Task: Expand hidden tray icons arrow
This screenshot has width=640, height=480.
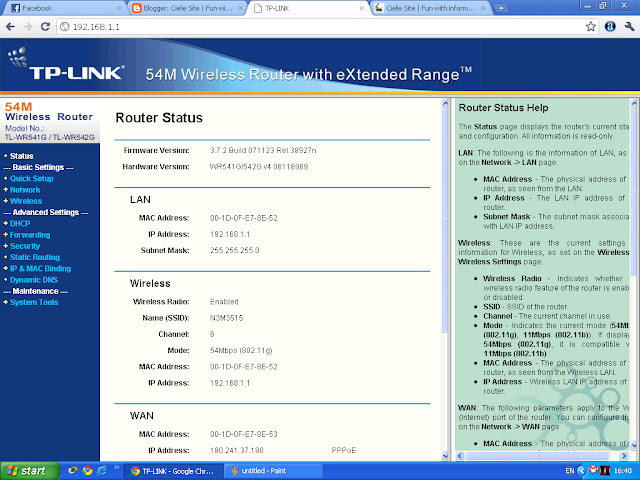Action: [582, 471]
